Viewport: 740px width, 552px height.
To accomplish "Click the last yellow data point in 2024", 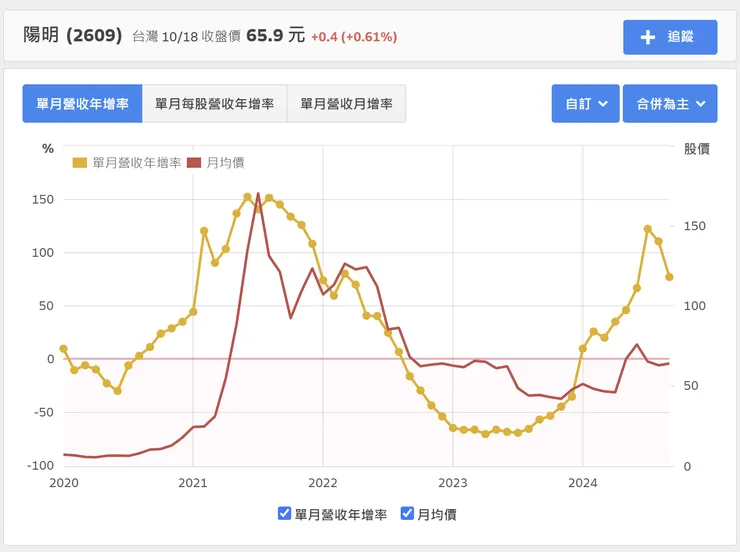I will [x=669, y=277].
